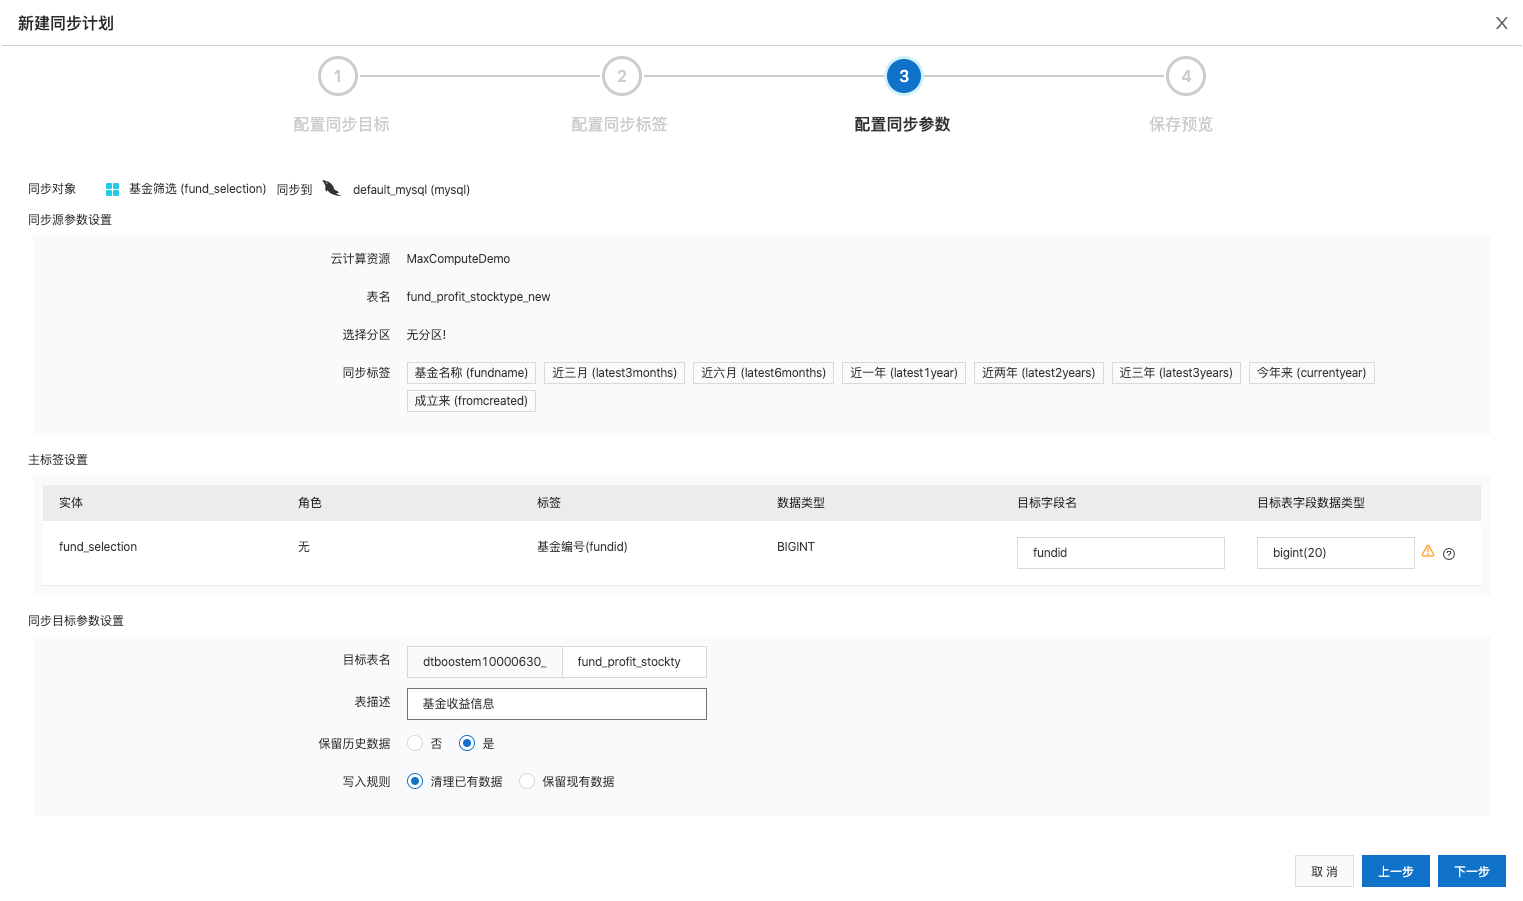Click the 配置同步标签 step label

619,124
